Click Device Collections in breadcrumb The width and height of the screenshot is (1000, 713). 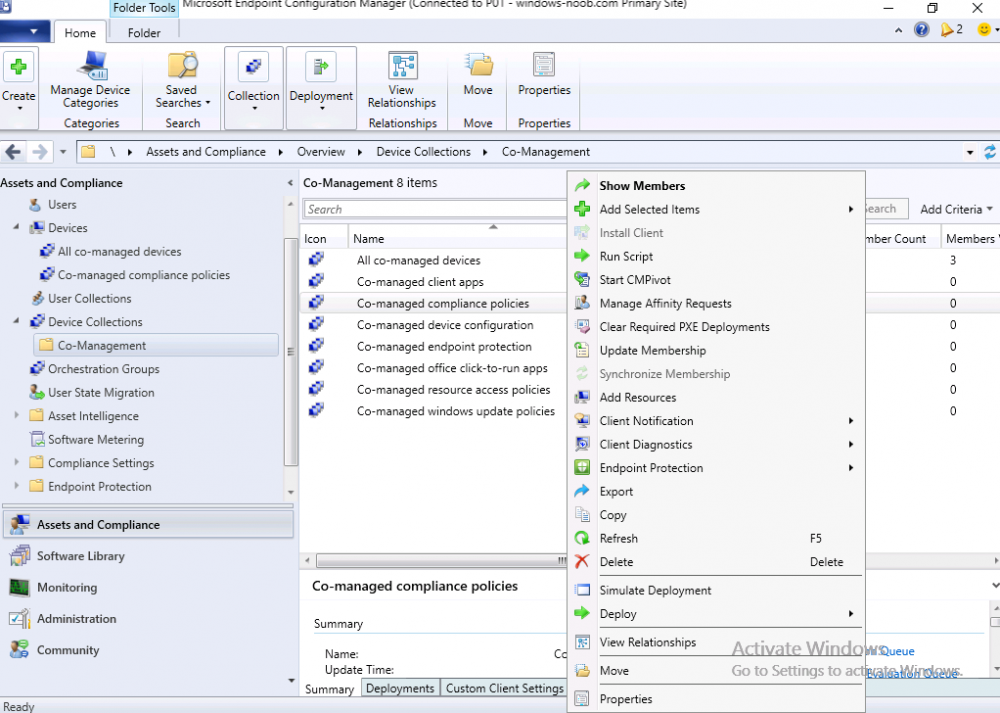tap(423, 152)
